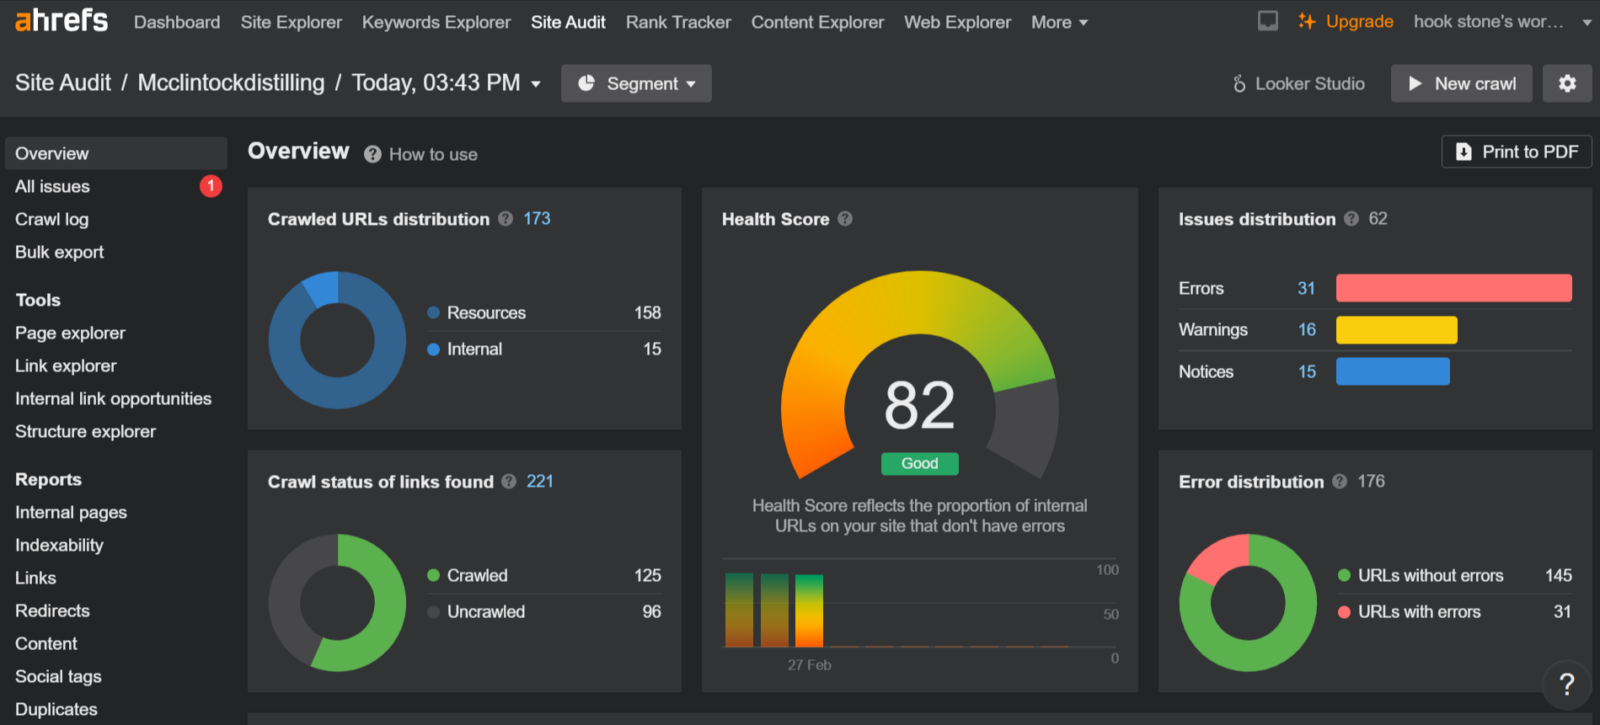Go to Dashboard

[177, 22]
